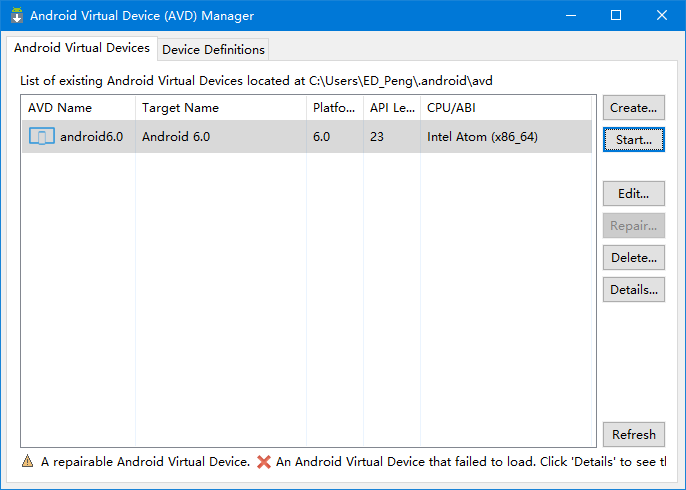Click the repairable warning triangle icon
The height and width of the screenshot is (490, 686).
[28, 462]
